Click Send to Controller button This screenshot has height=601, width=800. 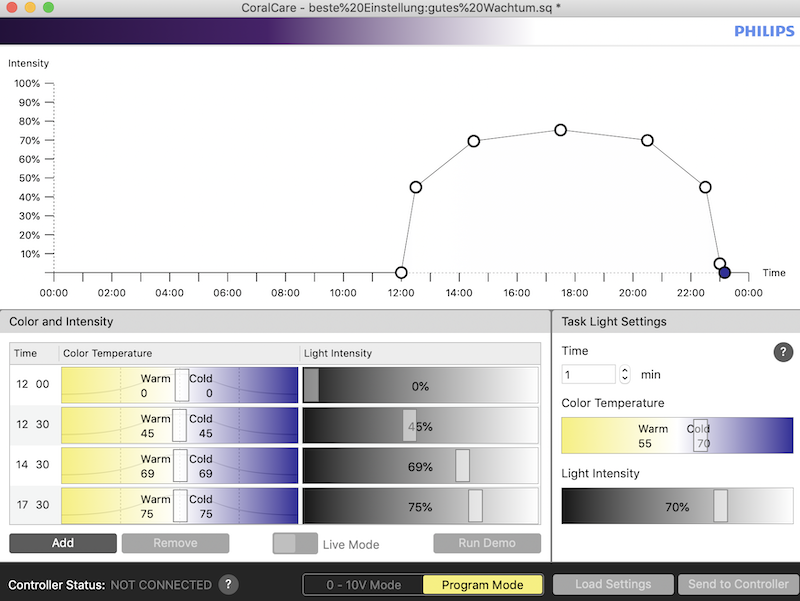[734, 584]
